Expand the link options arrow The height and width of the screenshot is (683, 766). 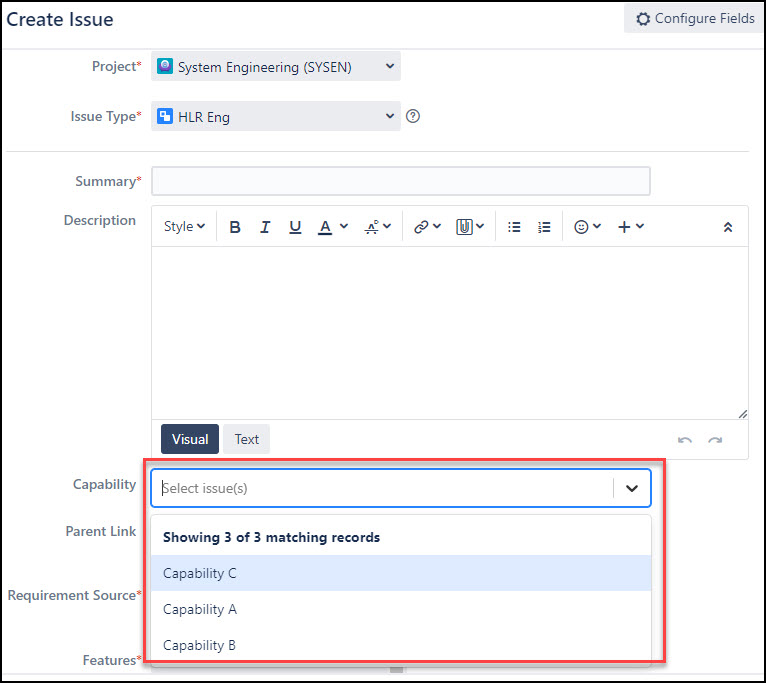click(437, 226)
